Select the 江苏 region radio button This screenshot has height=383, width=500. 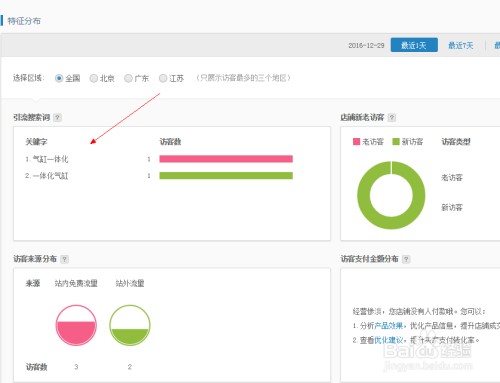[x=163, y=78]
